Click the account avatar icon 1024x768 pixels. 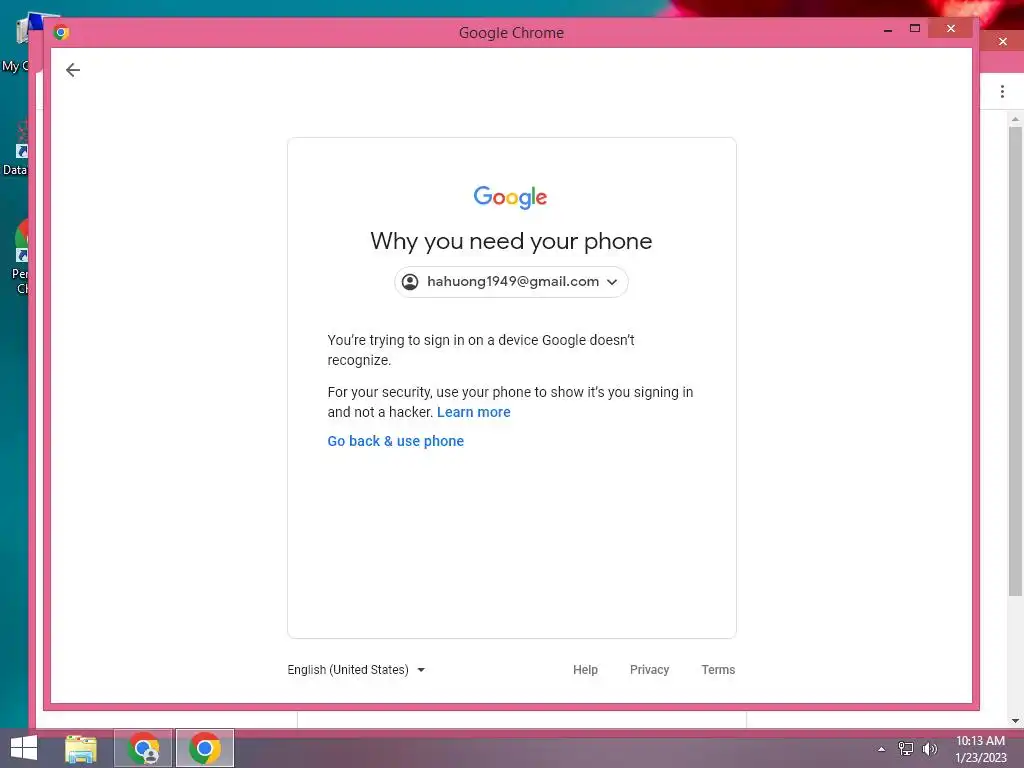(410, 281)
